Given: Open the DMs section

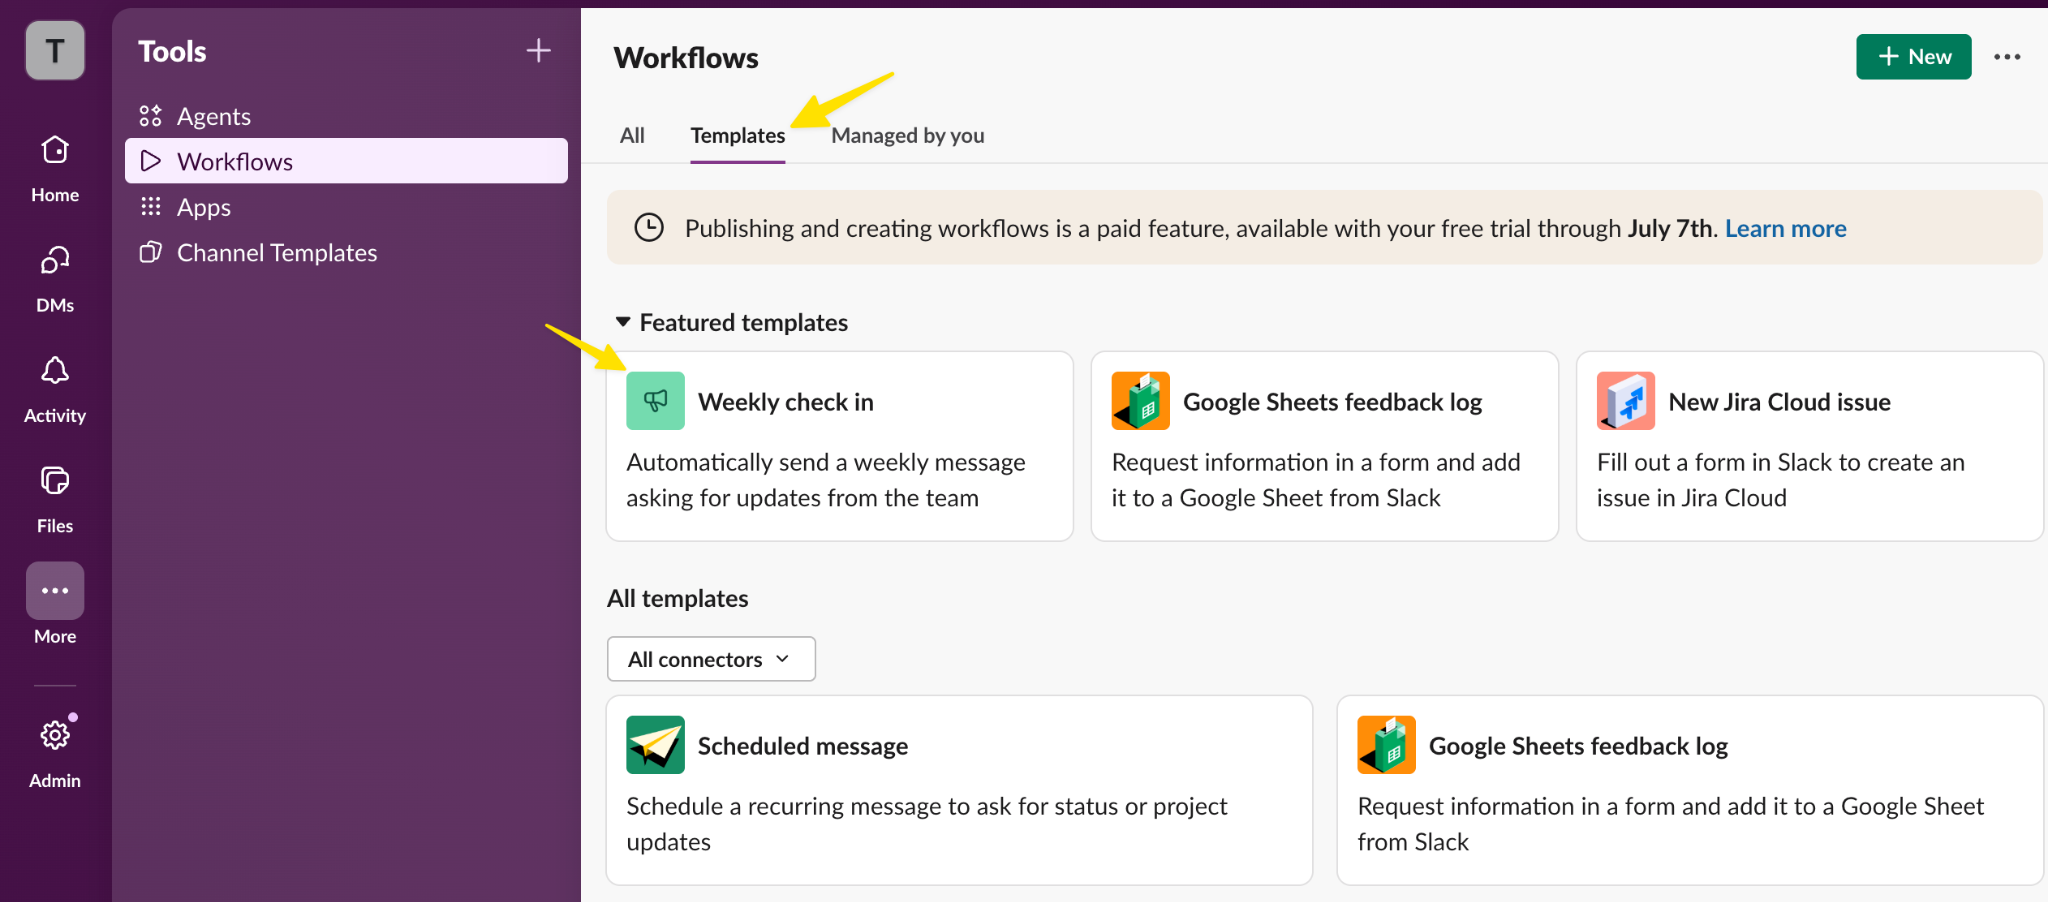Looking at the screenshot, I should [x=55, y=277].
